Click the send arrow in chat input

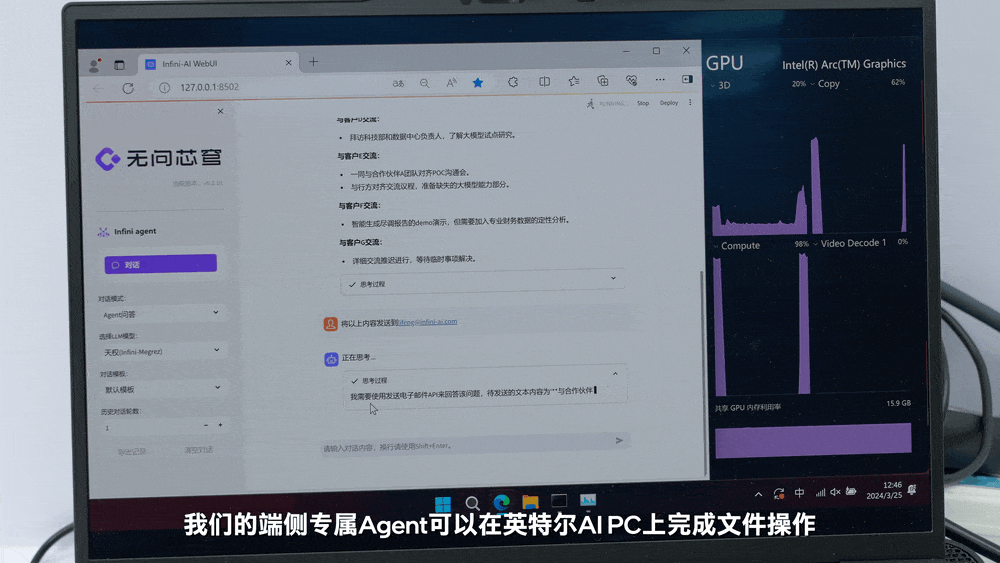pyautogui.click(x=619, y=440)
